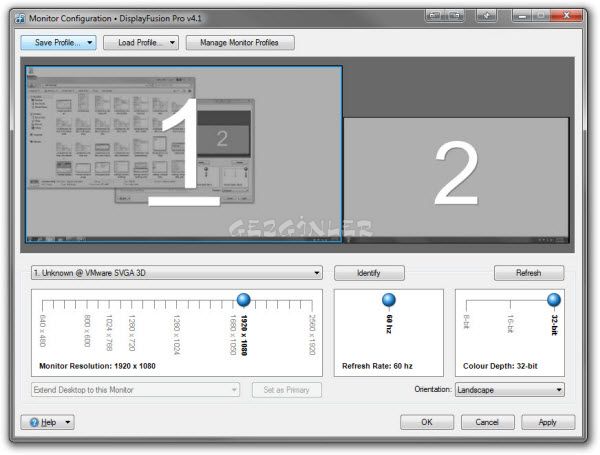Viewport: 600px width, 455px height.
Task: Select monitor 1 in the layout preview
Action: (184, 154)
